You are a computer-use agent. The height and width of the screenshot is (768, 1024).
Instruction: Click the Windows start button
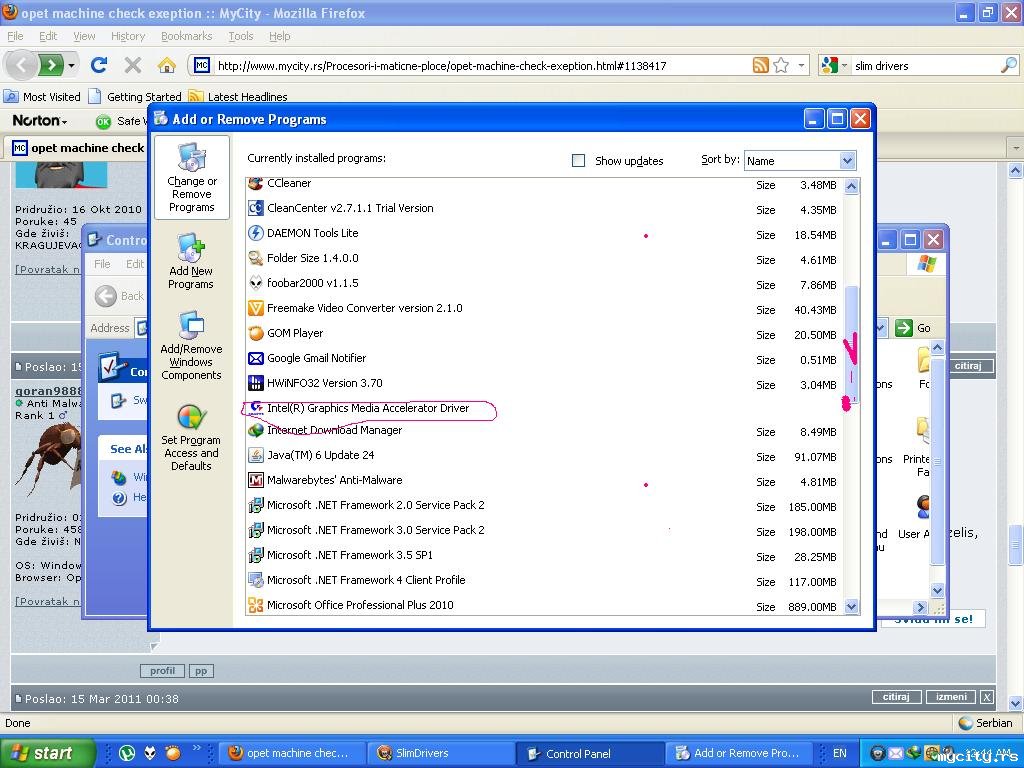[x=46, y=753]
